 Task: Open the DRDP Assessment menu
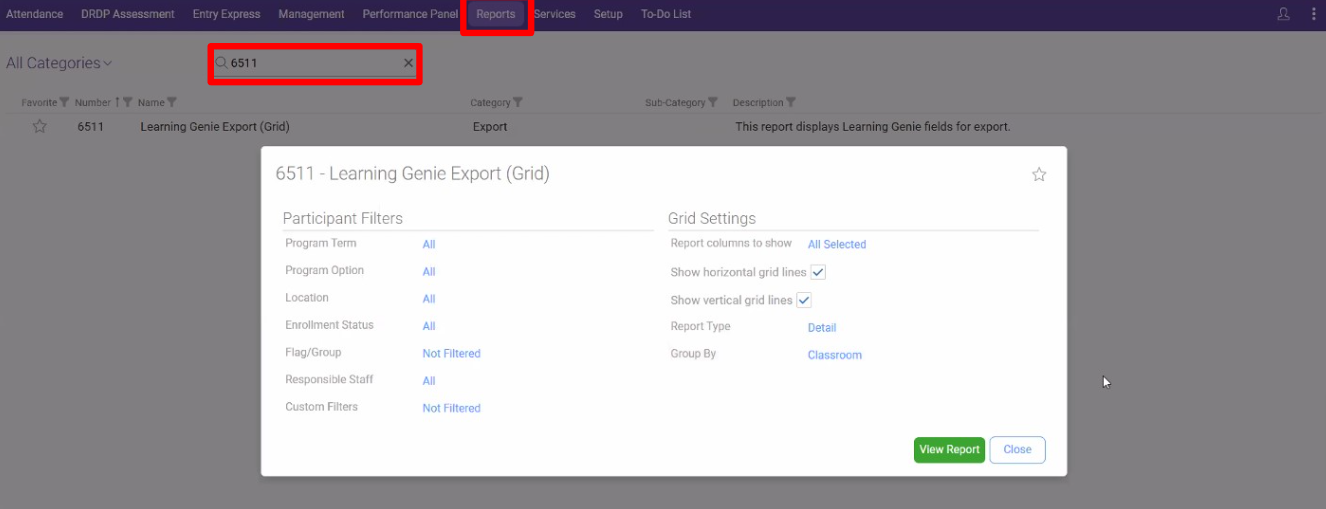tap(128, 14)
